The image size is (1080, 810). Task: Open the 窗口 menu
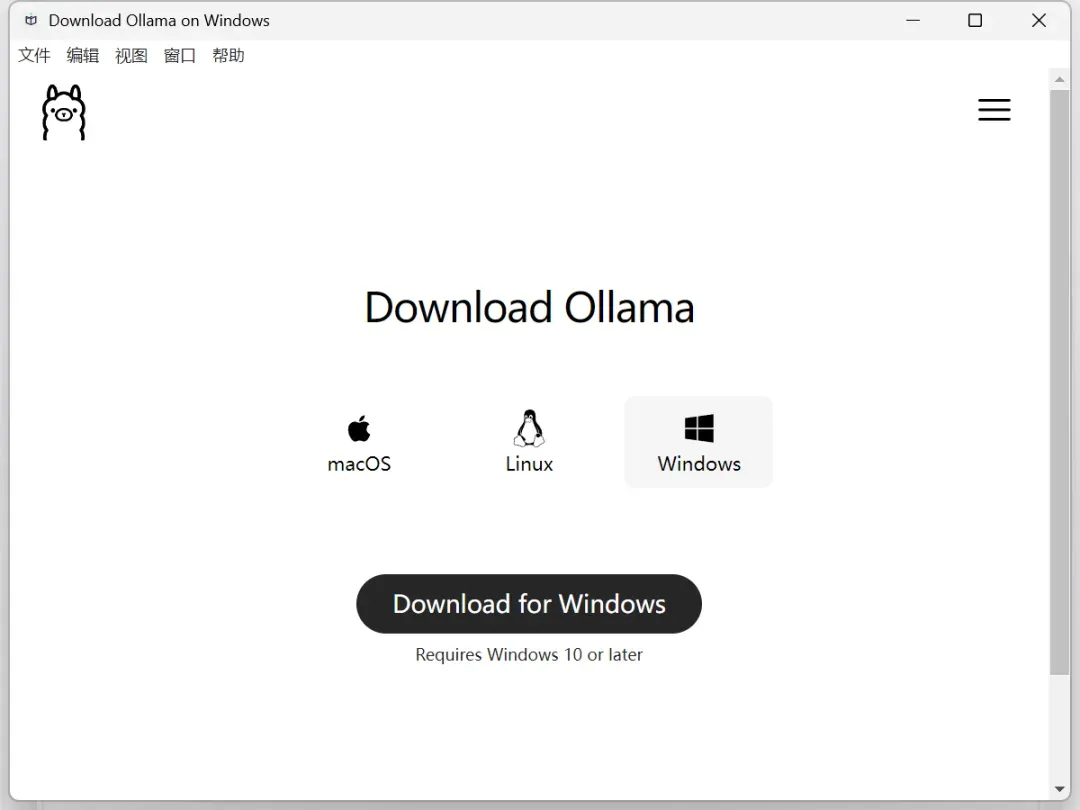click(180, 55)
